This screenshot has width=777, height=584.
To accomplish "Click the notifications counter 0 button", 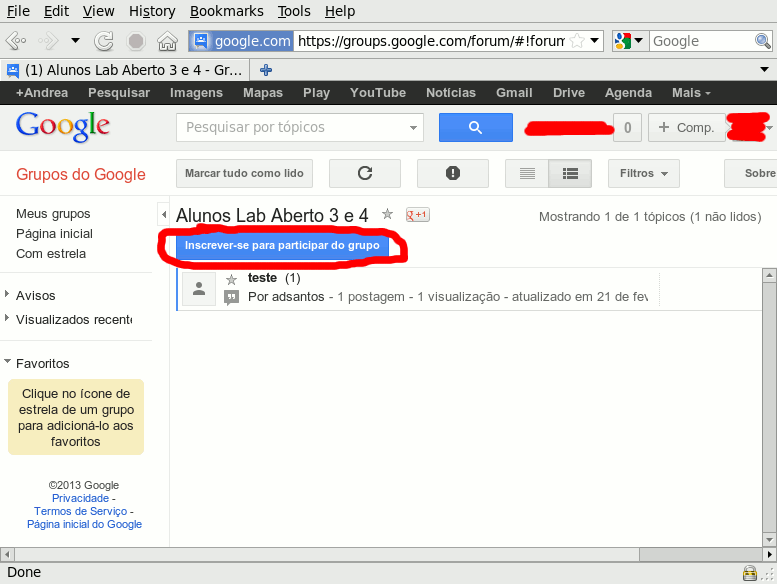I will [627, 127].
